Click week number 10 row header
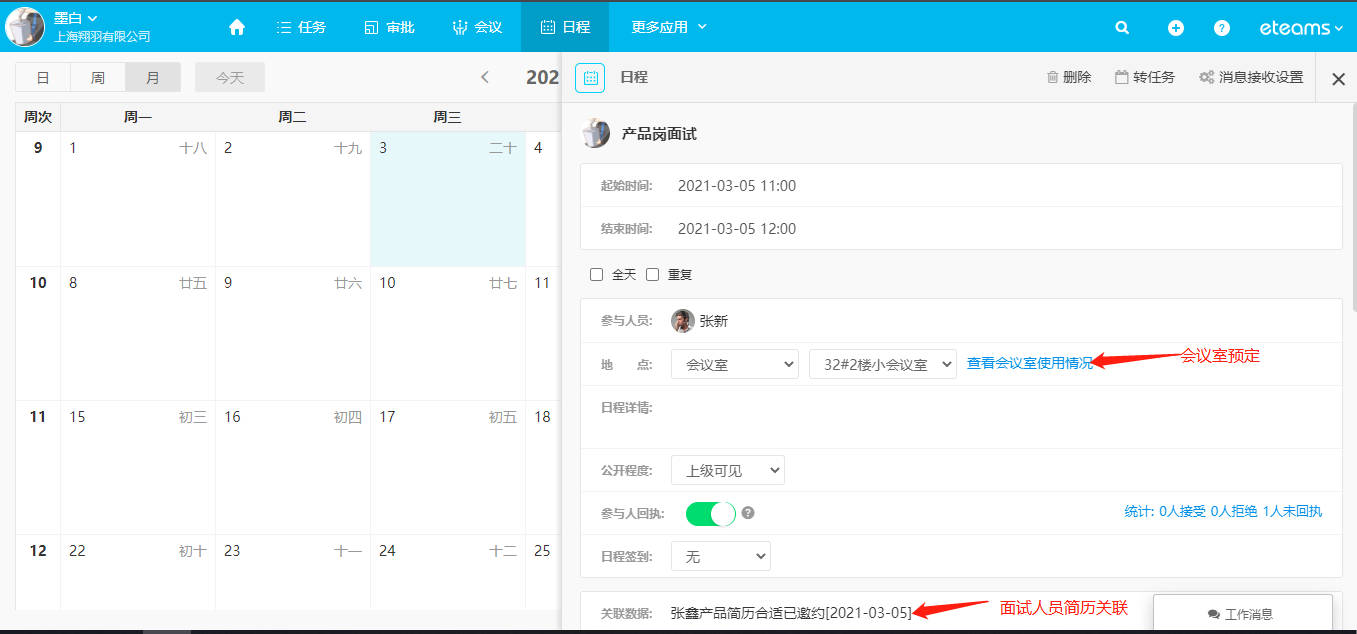 [x=38, y=283]
